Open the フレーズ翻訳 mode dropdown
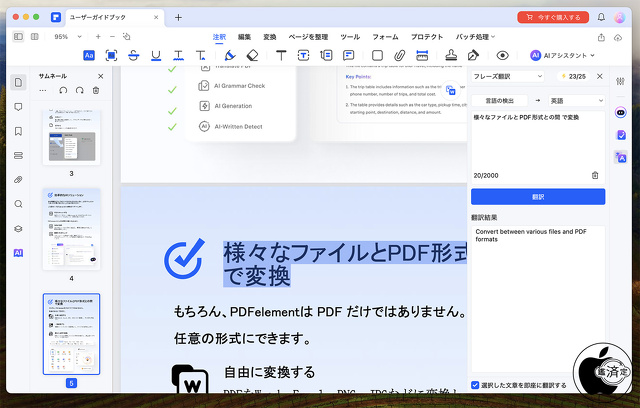The image size is (640, 408). point(507,76)
